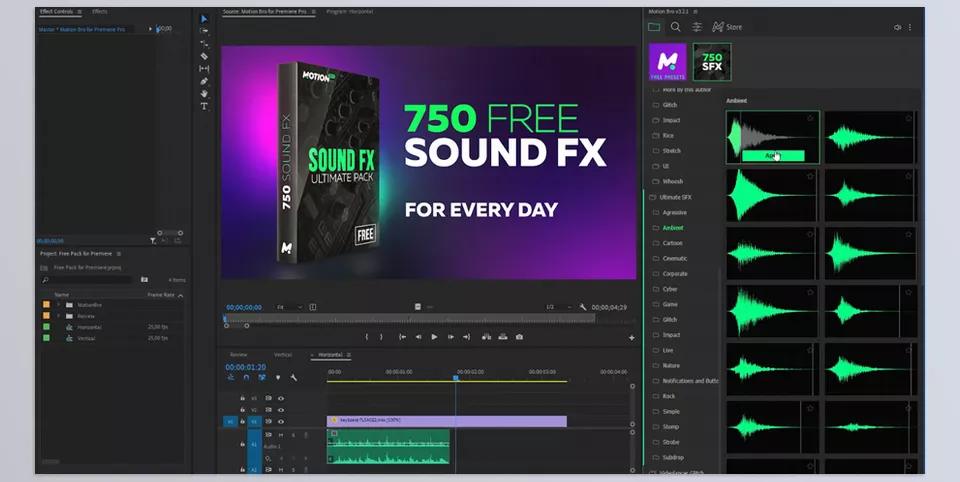Toggle V2 track output eye

tap(280, 410)
